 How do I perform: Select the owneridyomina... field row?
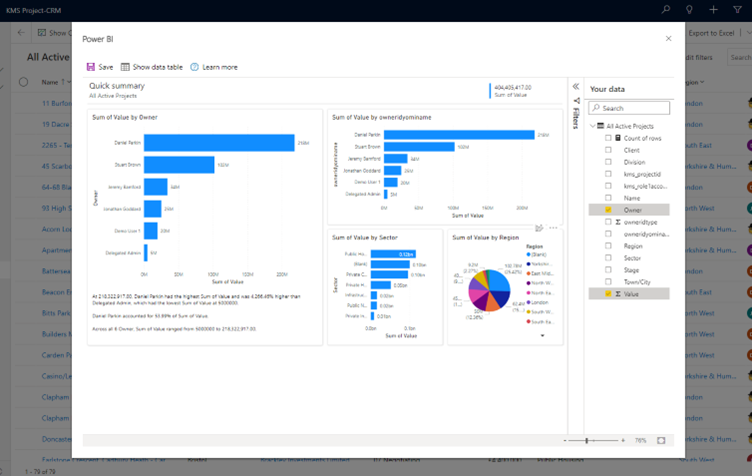(629, 234)
